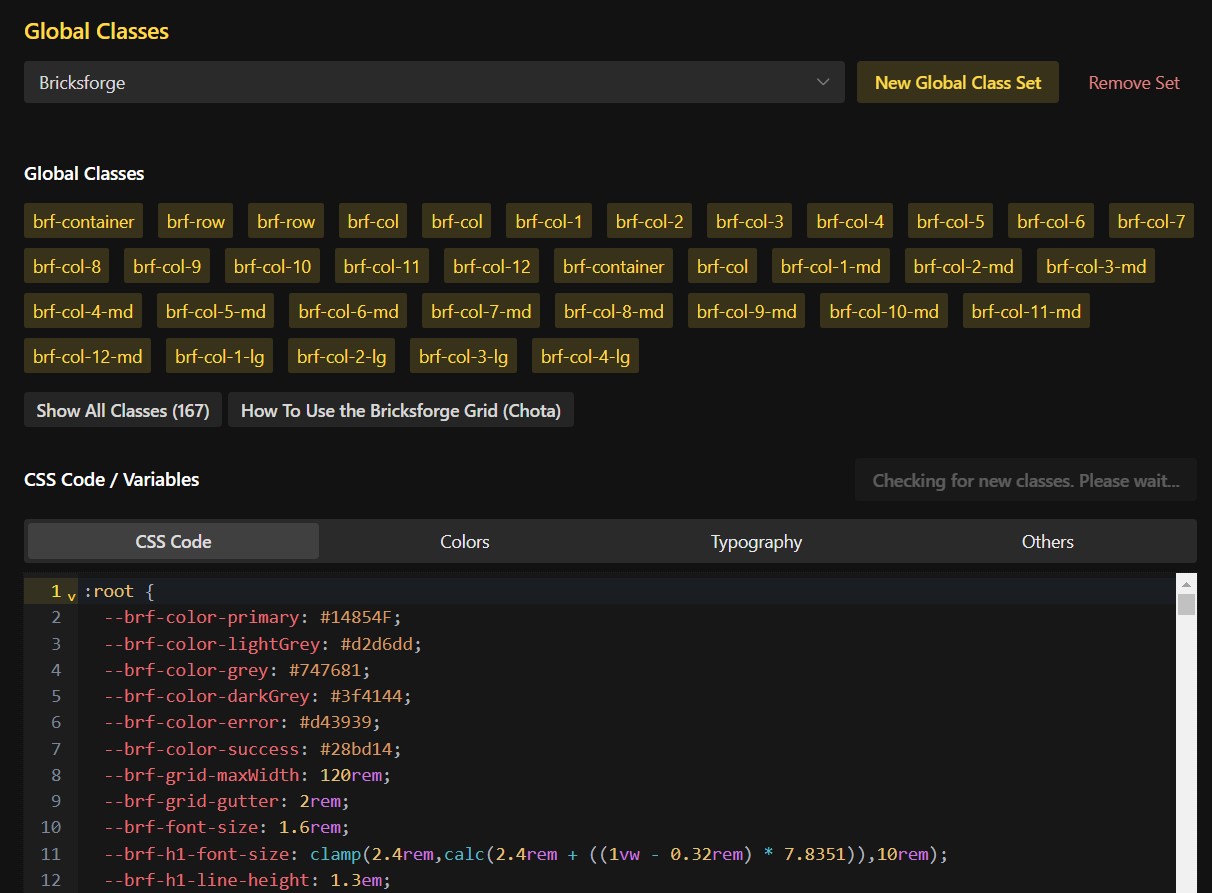Viewport: 1212px width, 893px height.
Task: Click the code editor scrollbar up arrow
Action: click(x=1186, y=583)
